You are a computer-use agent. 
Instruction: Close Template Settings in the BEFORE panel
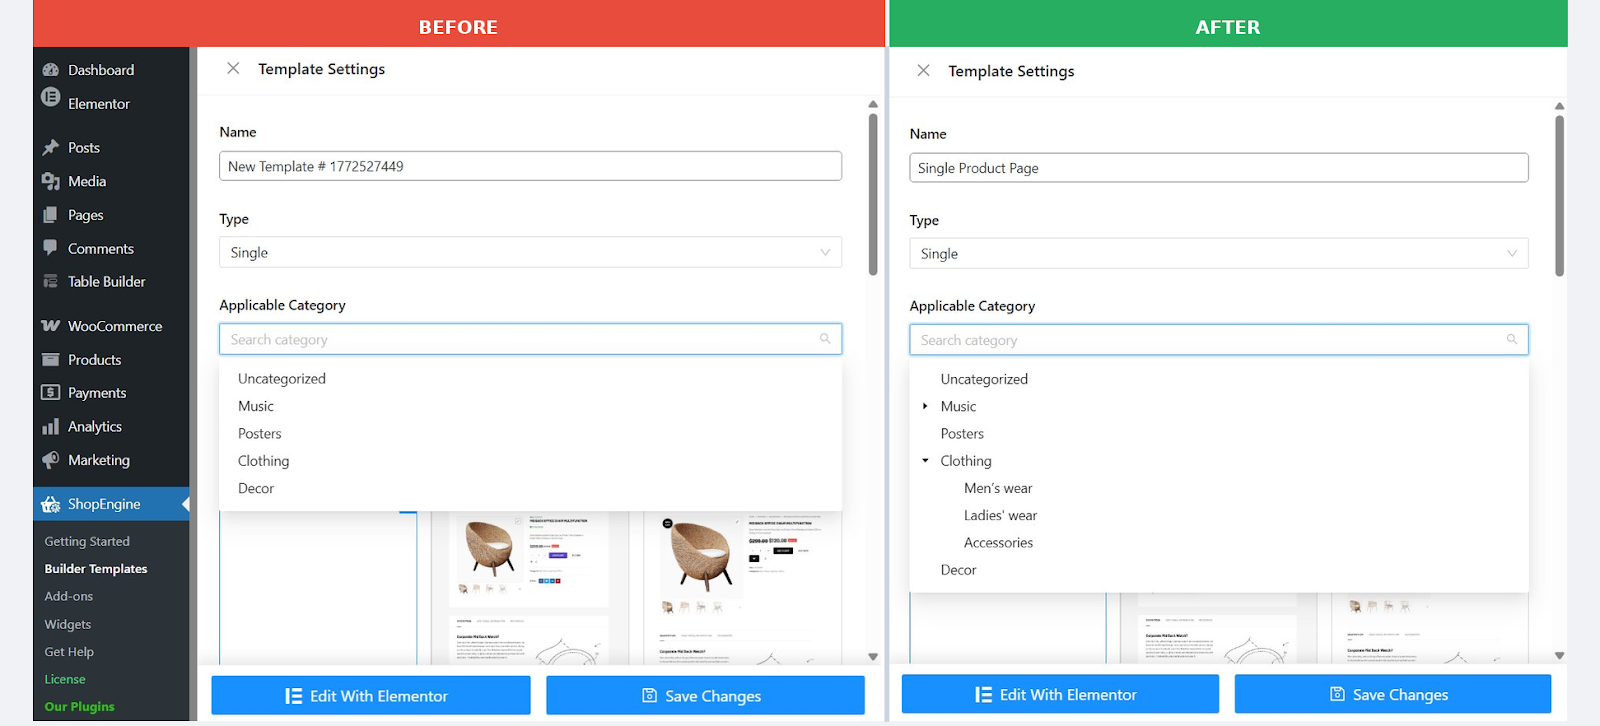click(233, 69)
